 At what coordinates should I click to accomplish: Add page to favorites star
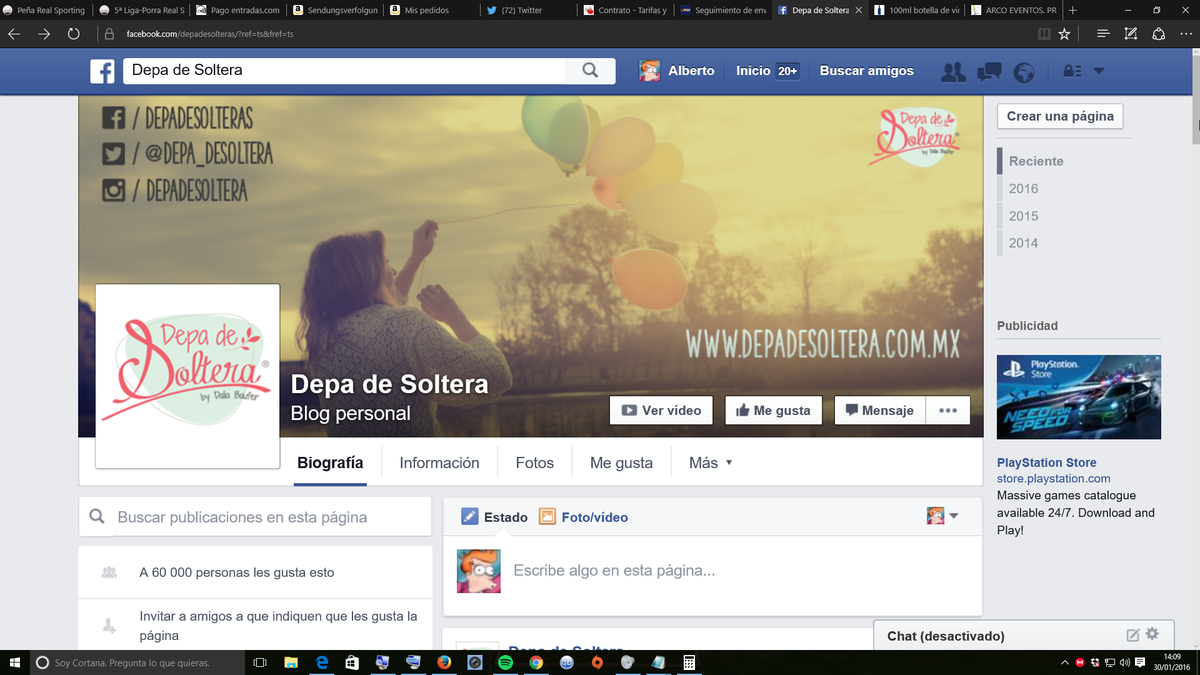point(1064,34)
